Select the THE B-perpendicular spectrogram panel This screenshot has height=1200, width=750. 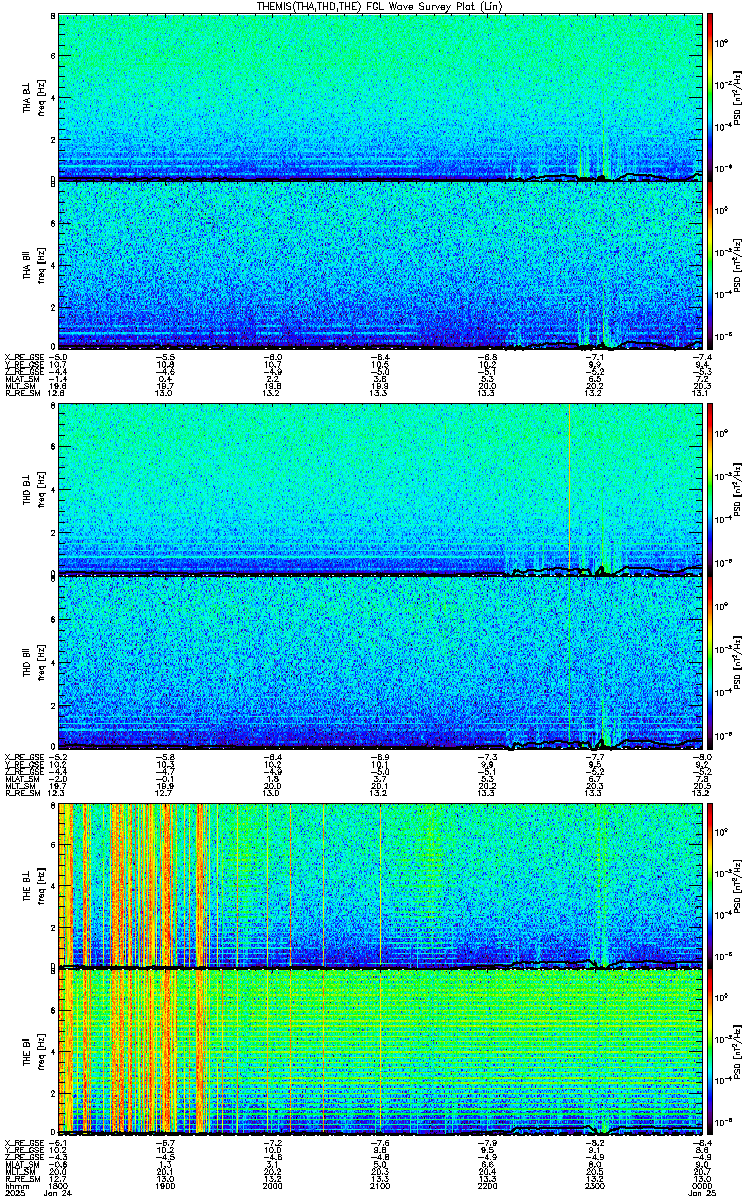(380, 885)
